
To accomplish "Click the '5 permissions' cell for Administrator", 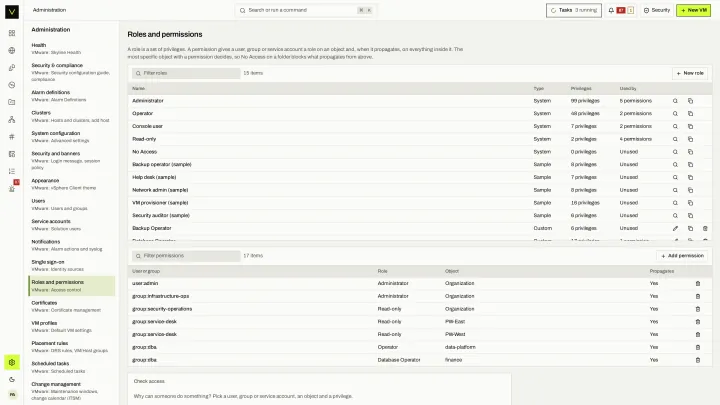I will click(x=636, y=101).
